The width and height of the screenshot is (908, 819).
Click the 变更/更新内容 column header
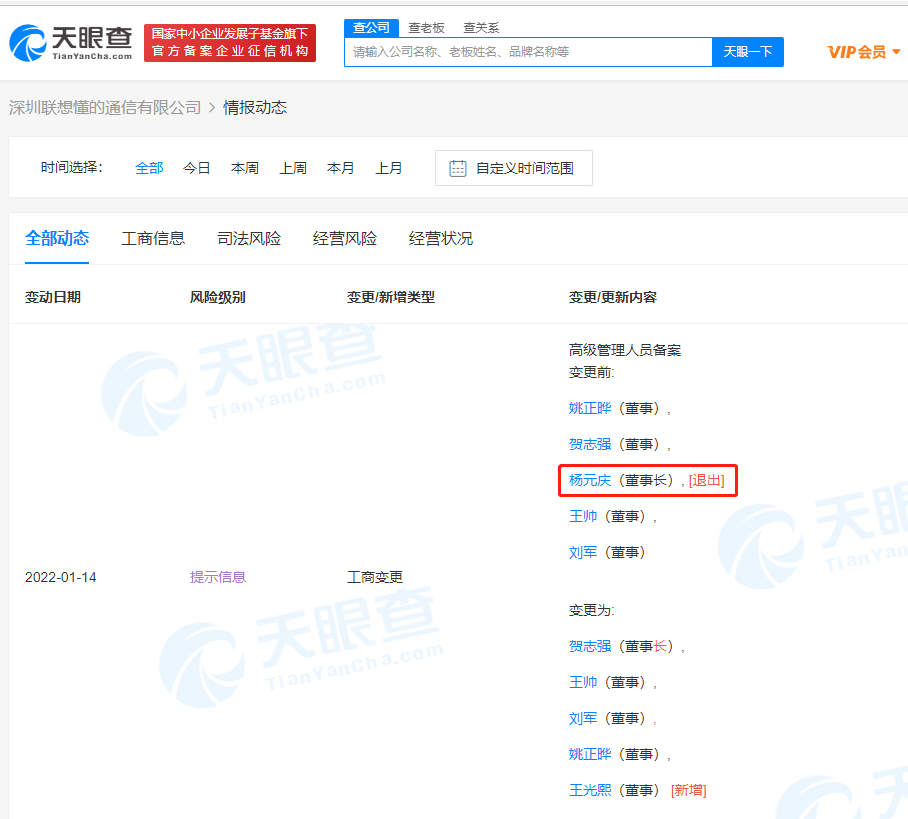coord(613,297)
